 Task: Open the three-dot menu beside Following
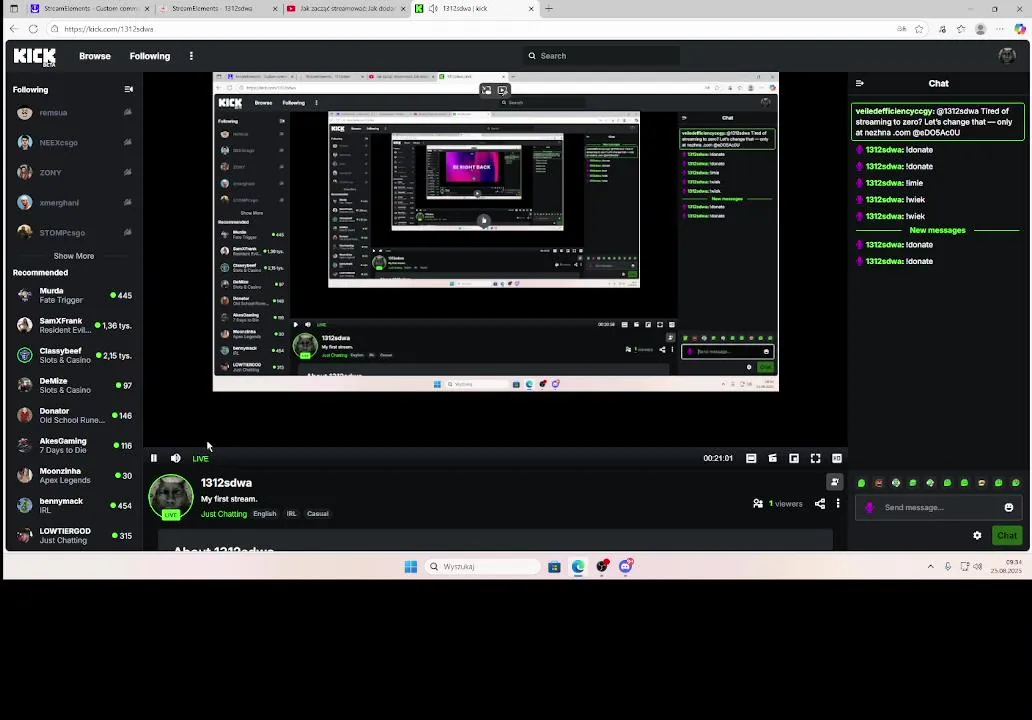tap(192, 56)
